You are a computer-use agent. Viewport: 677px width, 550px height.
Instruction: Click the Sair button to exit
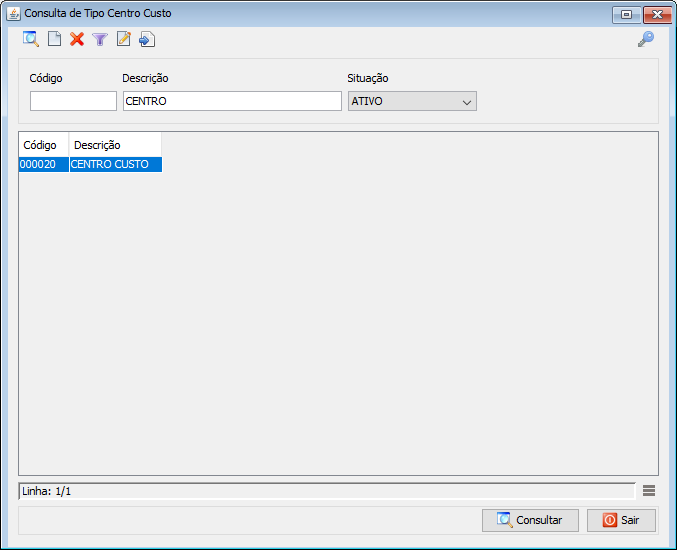coord(621,520)
